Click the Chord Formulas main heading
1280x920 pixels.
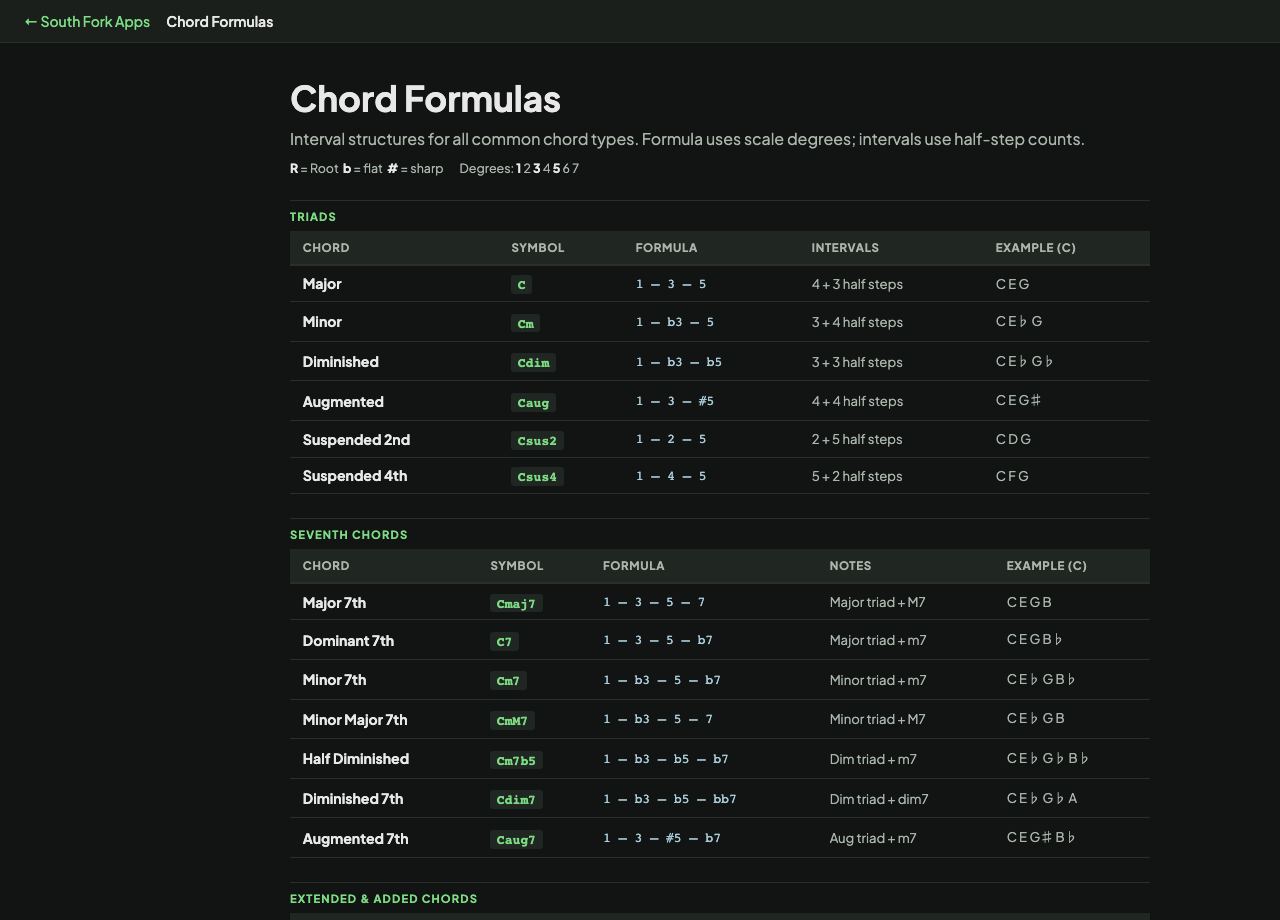pos(425,99)
